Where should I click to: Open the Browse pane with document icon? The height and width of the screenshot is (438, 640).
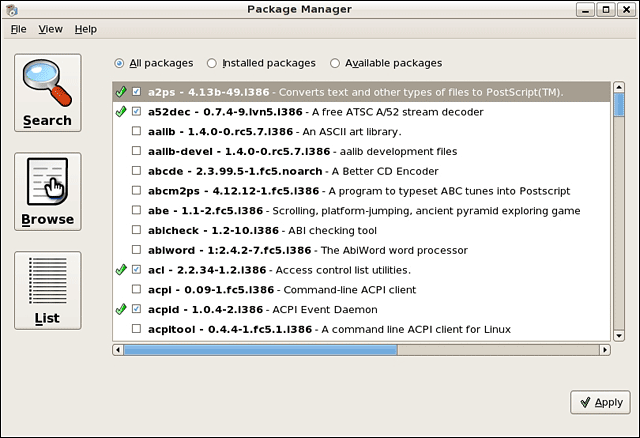click(48, 191)
